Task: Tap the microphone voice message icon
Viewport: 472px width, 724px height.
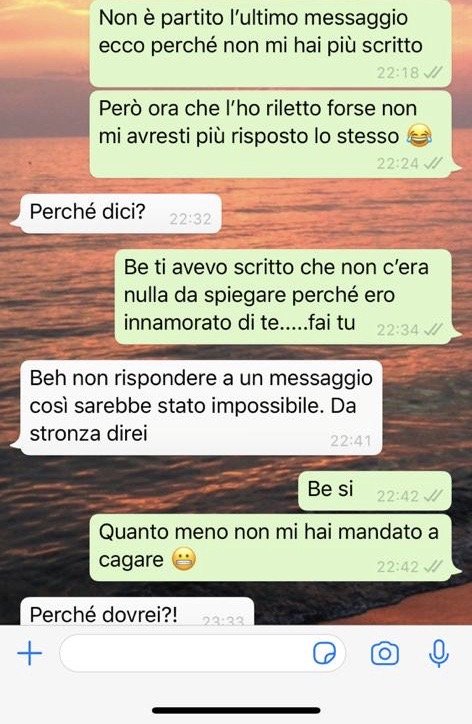Action: (x=438, y=653)
